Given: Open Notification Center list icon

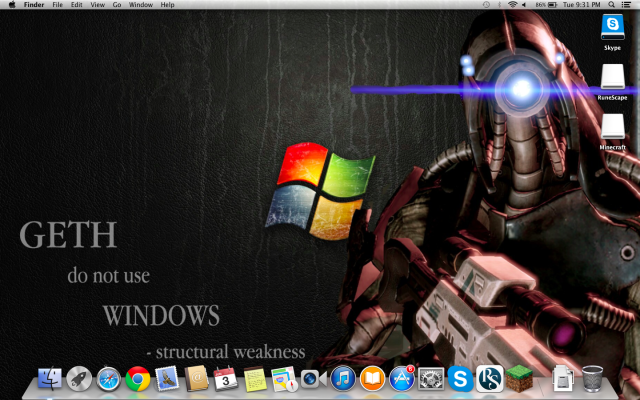Looking at the screenshot, I should tap(625, 4).
